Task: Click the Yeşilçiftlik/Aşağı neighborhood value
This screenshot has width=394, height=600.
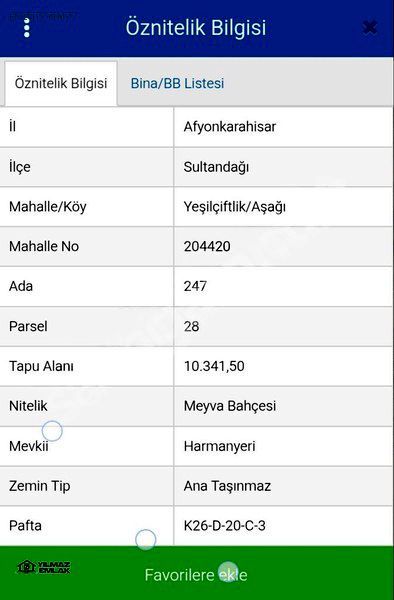Action: point(234,207)
